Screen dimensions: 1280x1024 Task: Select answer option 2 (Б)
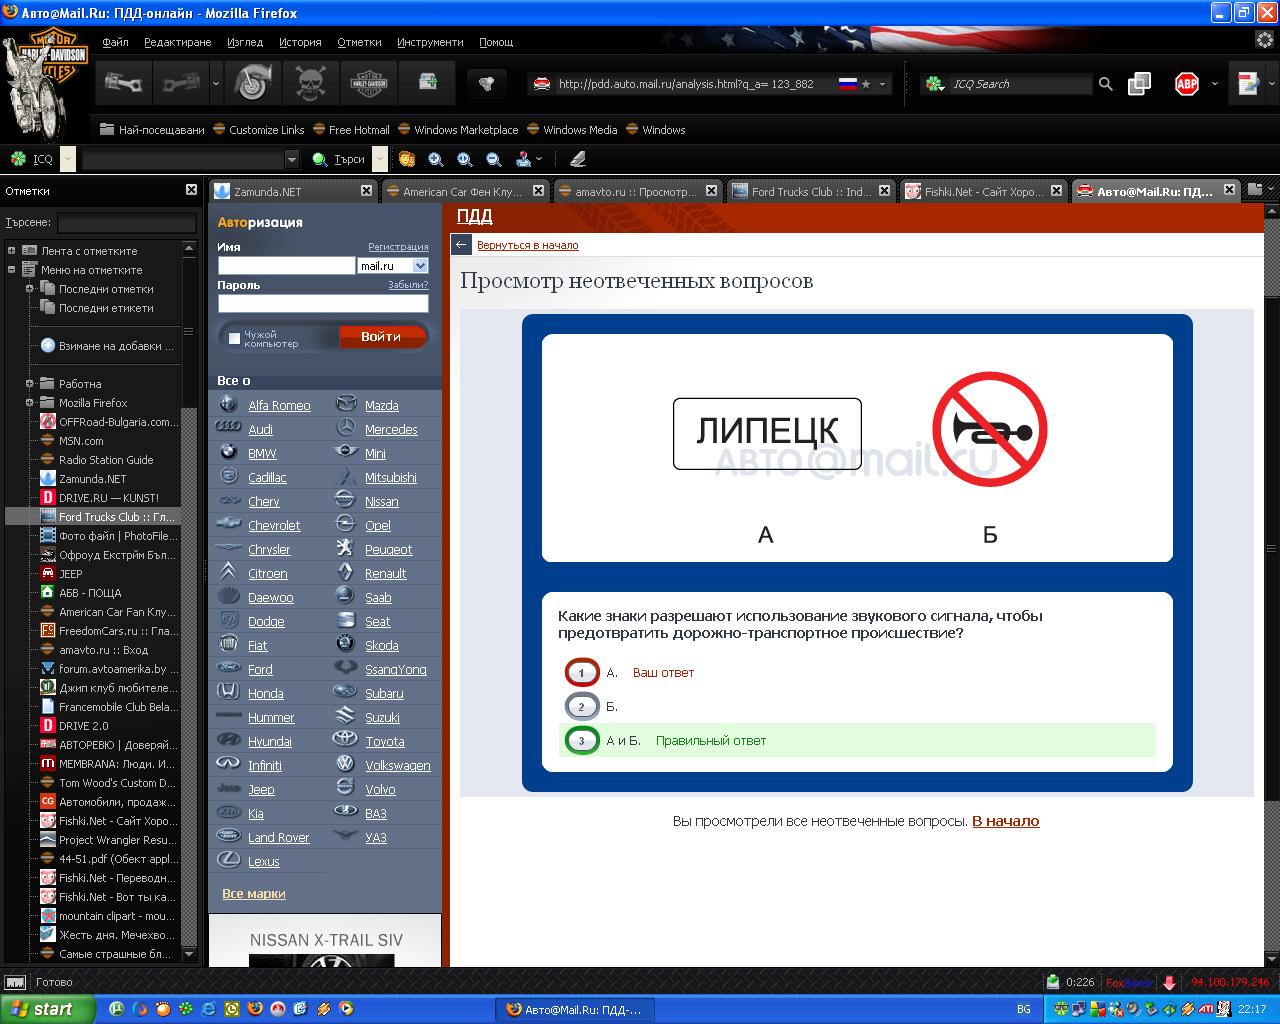(582, 706)
